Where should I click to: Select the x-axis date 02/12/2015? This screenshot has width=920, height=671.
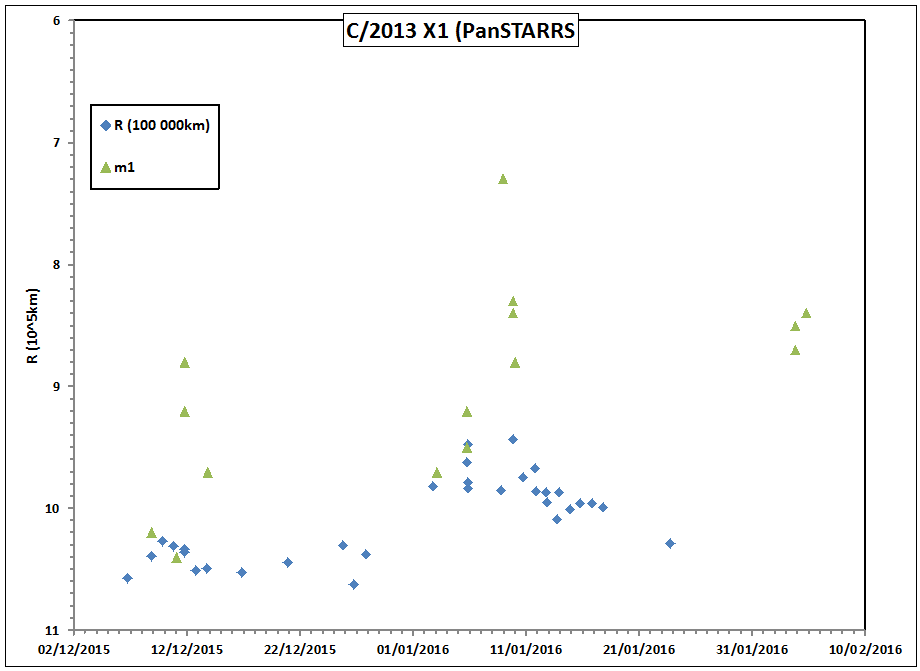73,649
